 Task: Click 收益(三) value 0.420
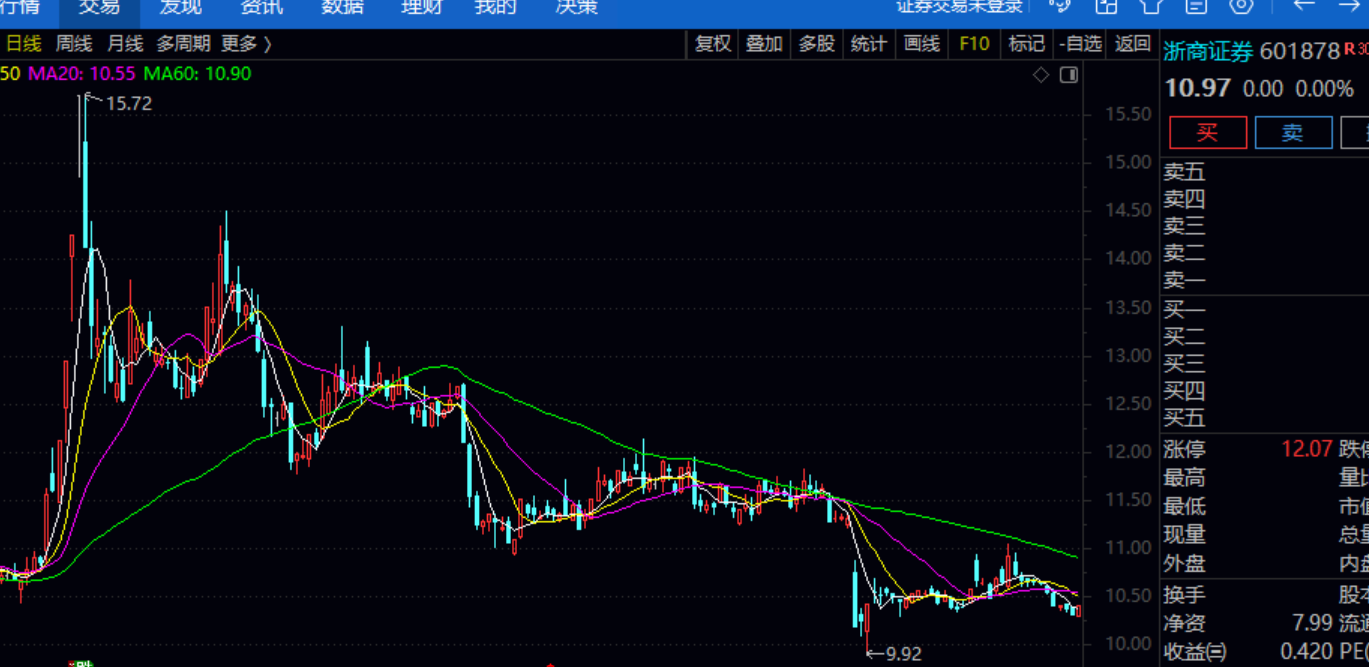click(1305, 652)
